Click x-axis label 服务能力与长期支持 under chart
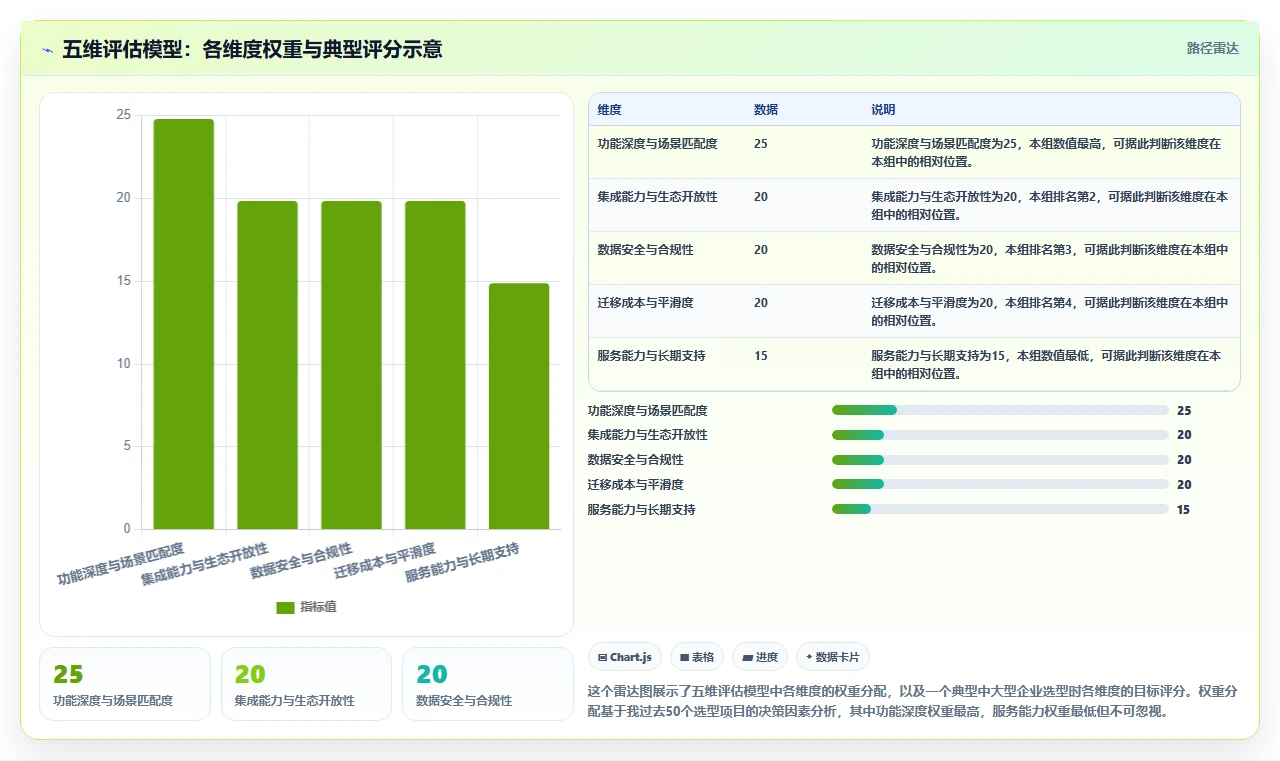 coord(463,564)
